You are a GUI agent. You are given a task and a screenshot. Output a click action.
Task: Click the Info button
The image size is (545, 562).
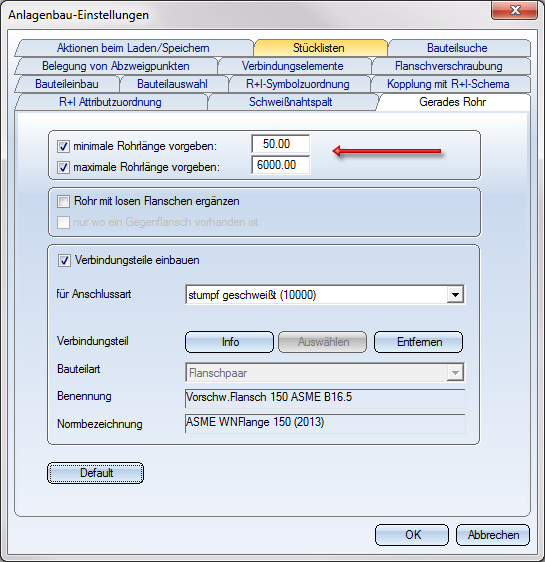(229, 342)
